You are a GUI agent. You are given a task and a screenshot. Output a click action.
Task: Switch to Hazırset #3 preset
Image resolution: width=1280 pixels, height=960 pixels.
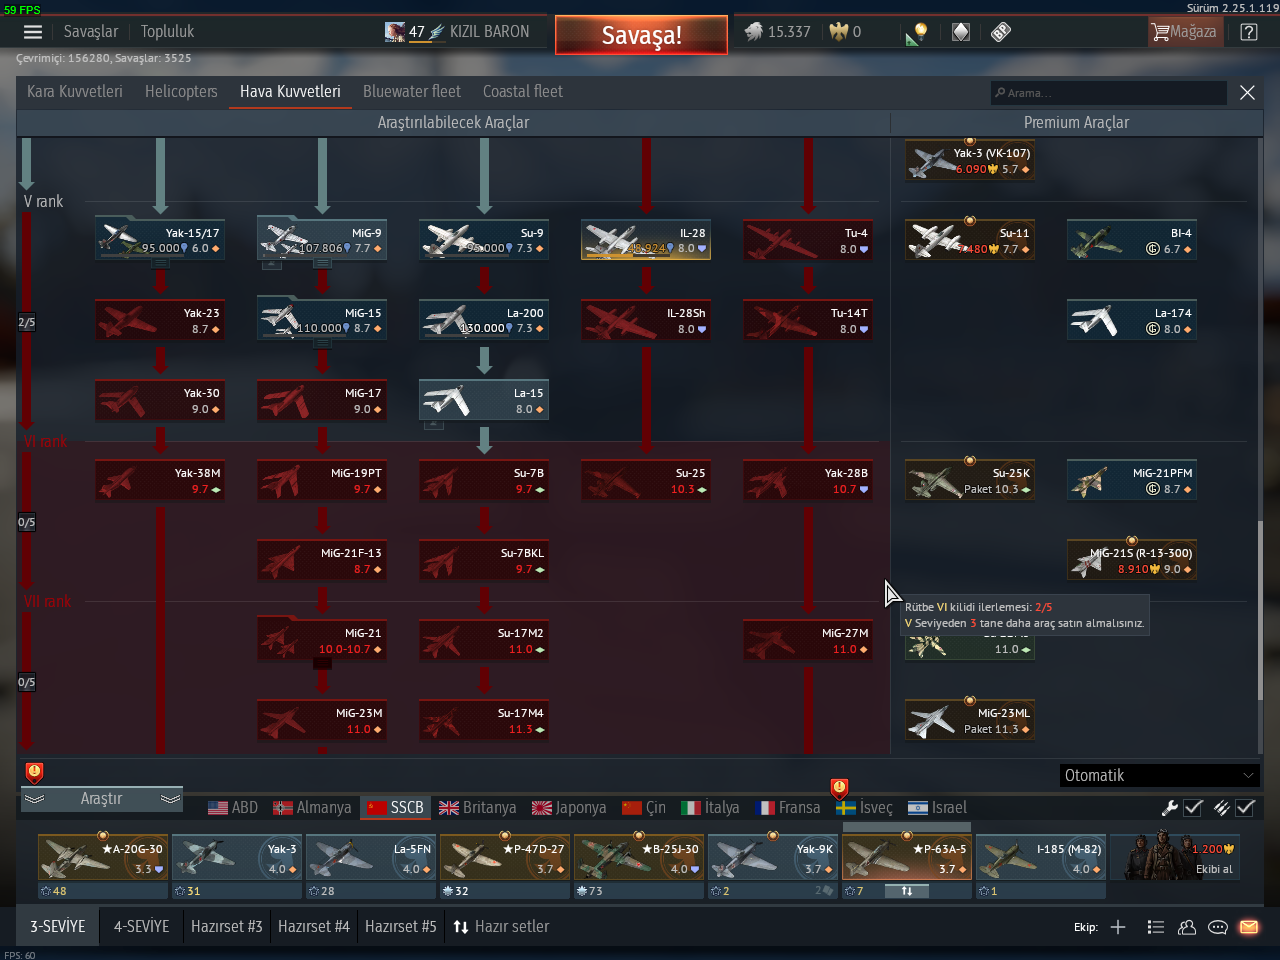[226, 927]
